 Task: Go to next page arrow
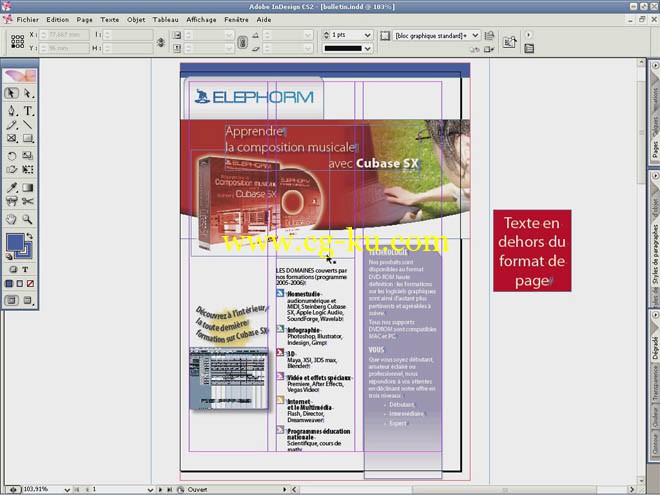(160, 490)
